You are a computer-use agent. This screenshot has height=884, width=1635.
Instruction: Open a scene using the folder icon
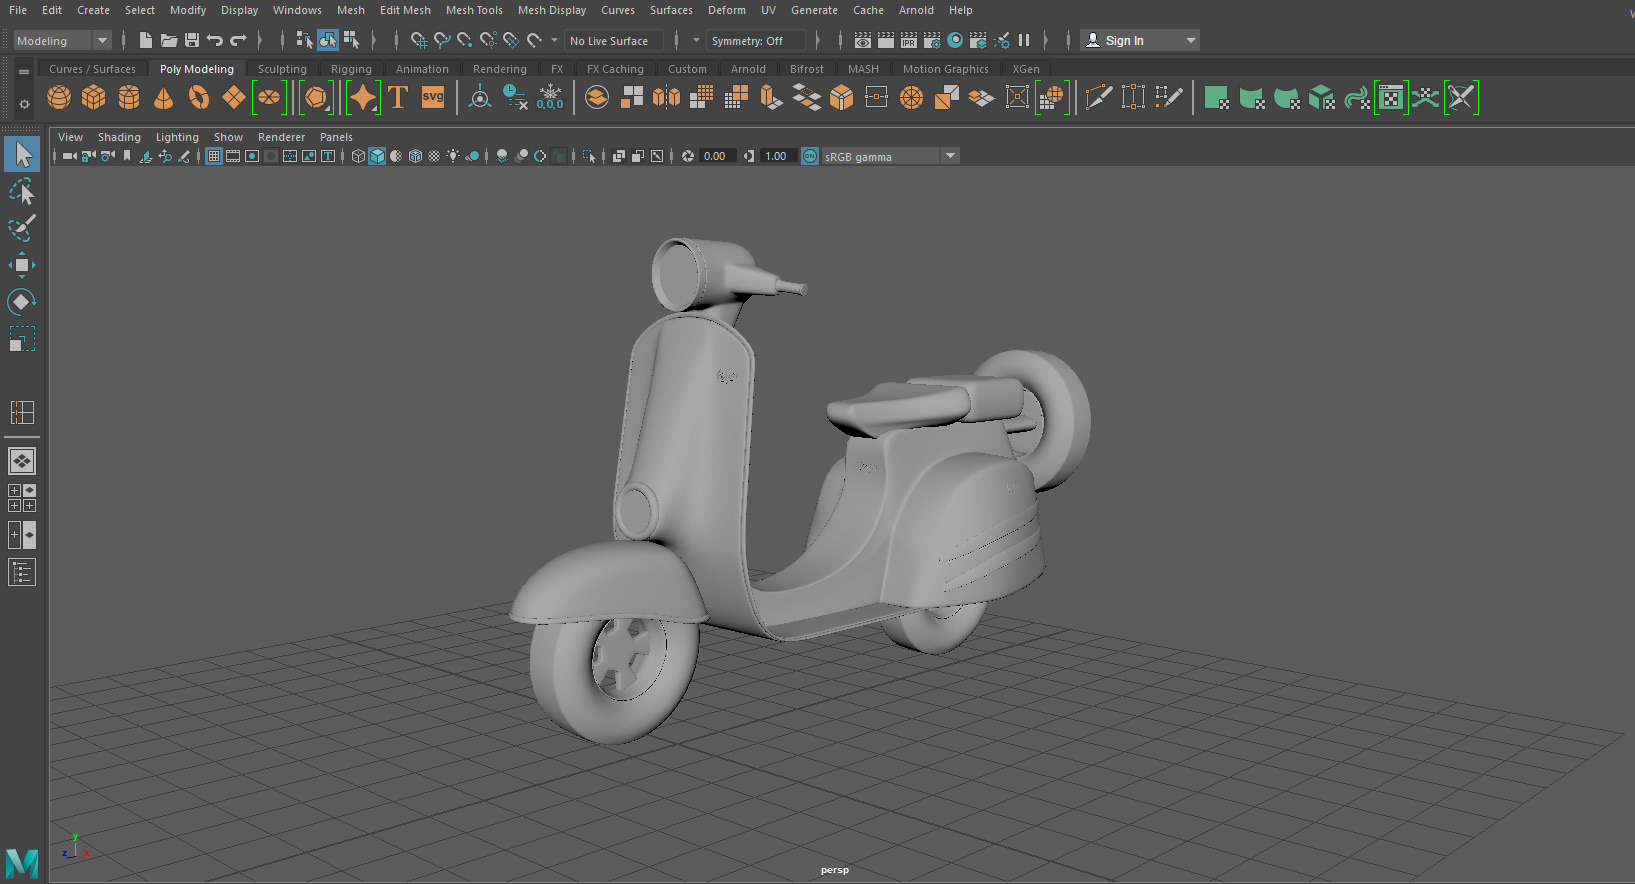click(x=169, y=40)
